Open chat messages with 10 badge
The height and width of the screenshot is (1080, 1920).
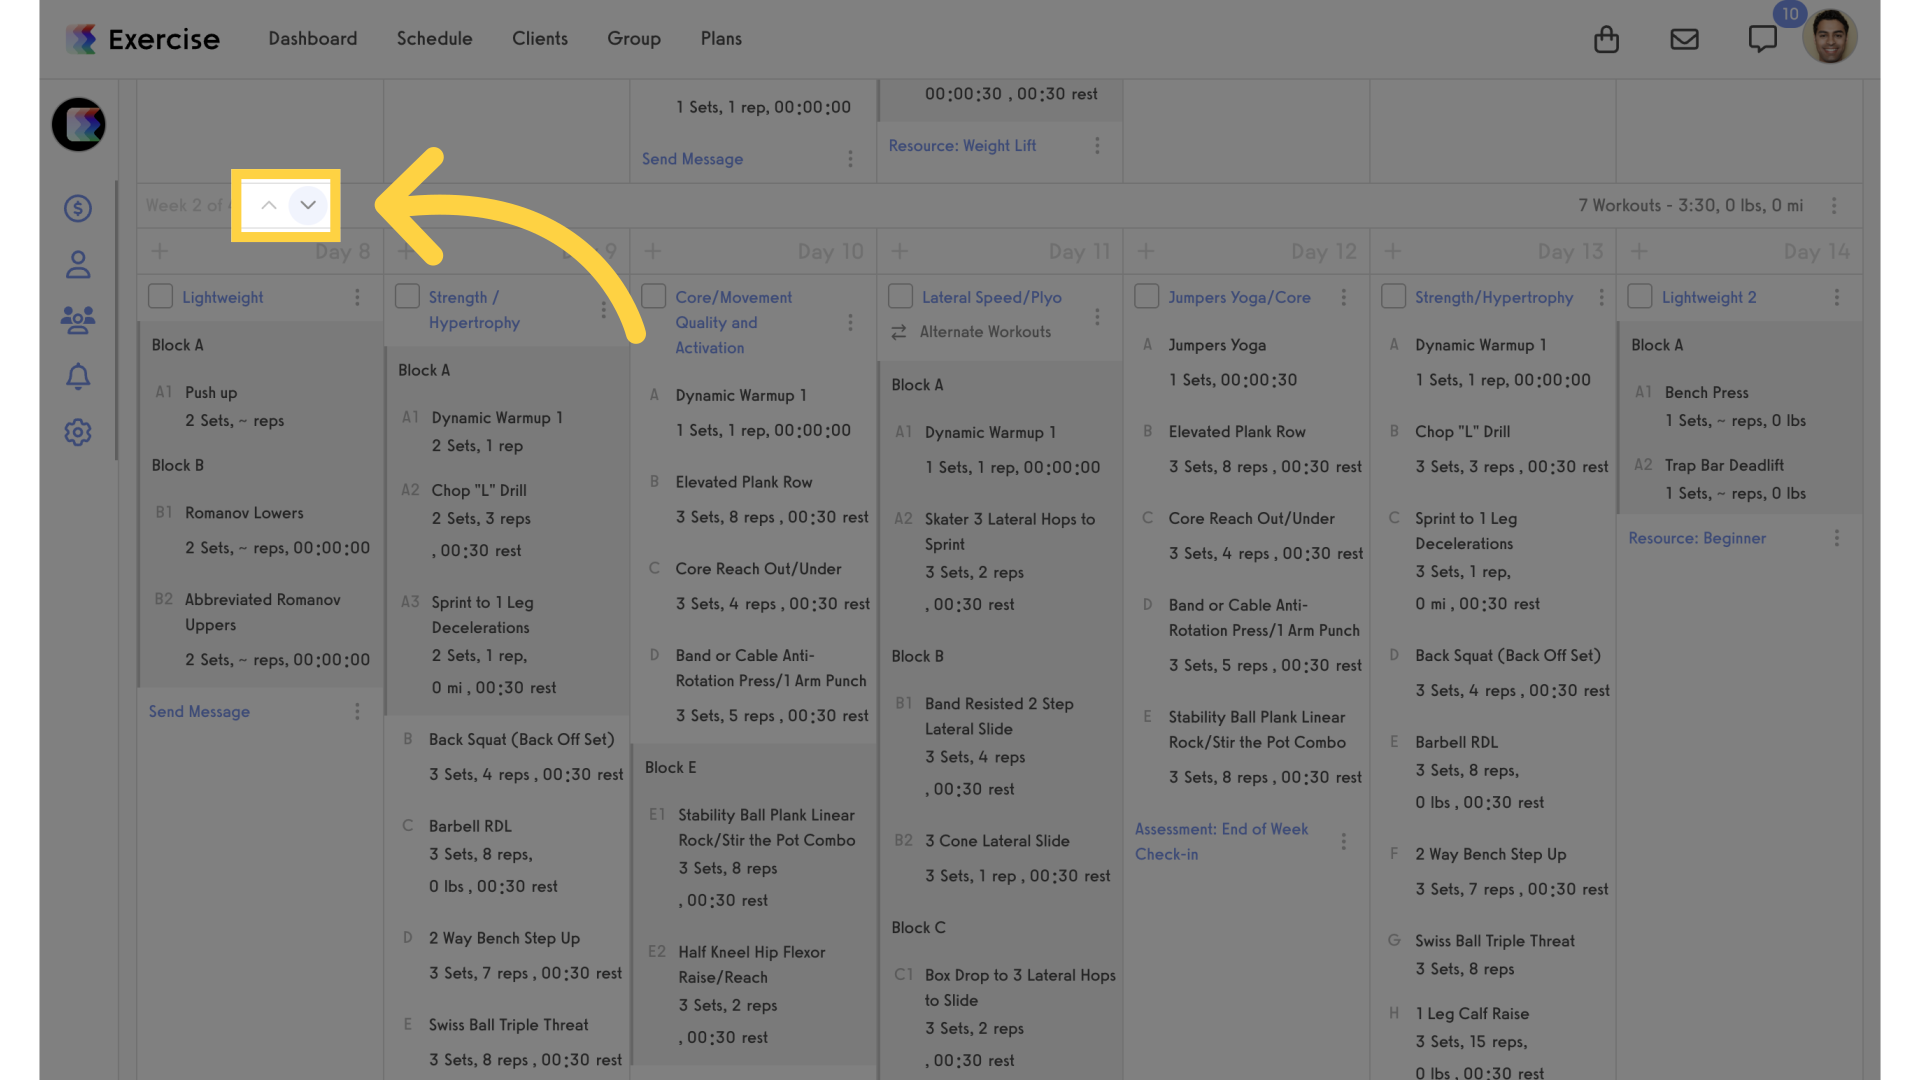pos(1762,39)
